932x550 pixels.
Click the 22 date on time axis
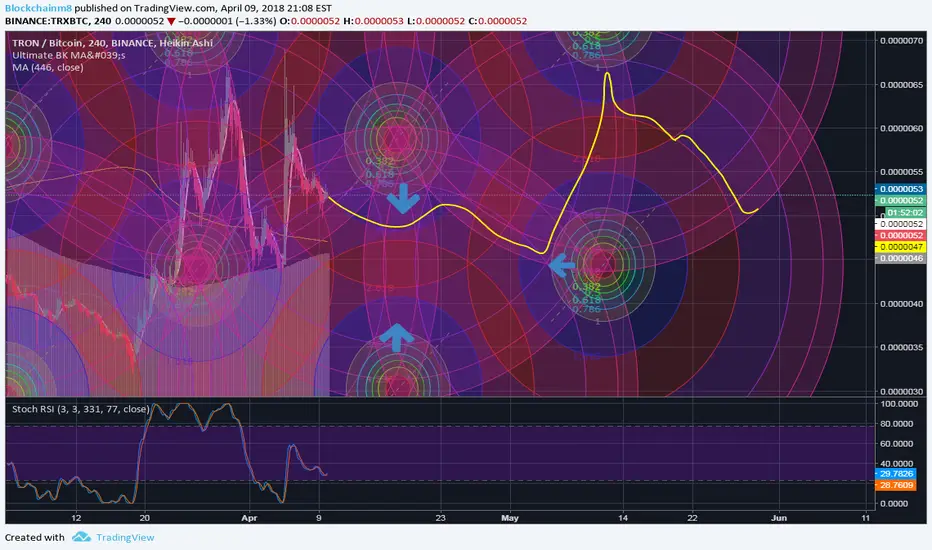(692, 518)
